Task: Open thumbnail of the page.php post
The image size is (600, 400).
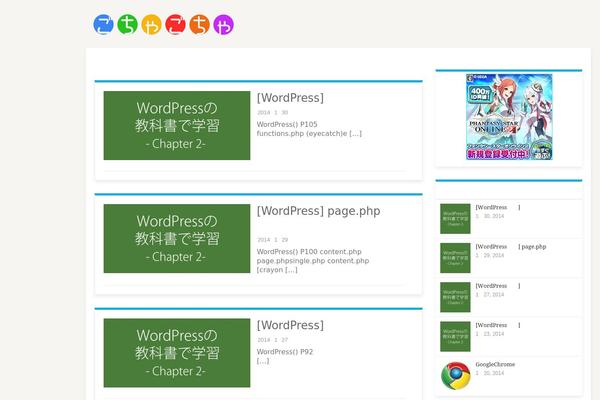Action: (x=177, y=238)
